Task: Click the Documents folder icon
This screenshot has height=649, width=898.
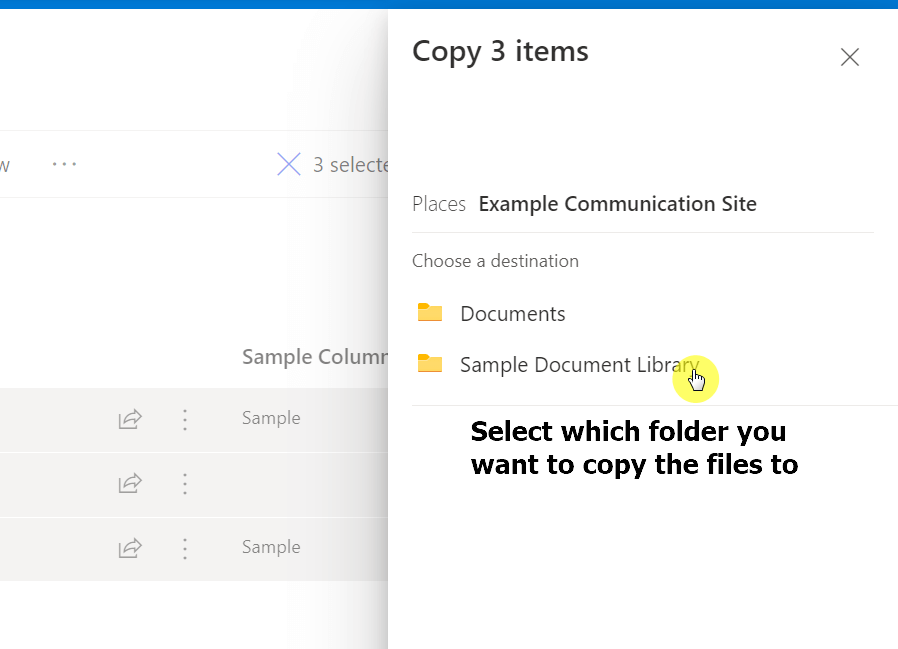Action: click(x=430, y=313)
